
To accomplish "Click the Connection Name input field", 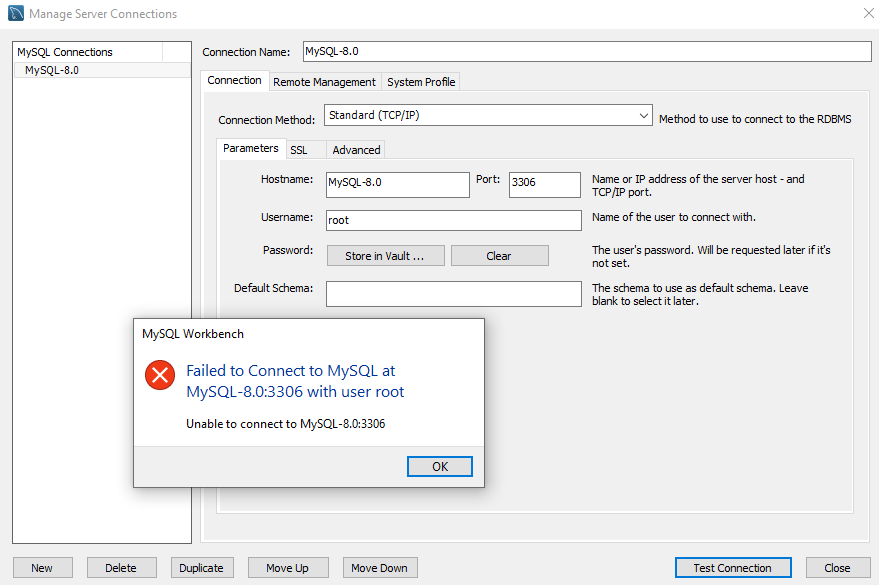I will click(x=585, y=52).
